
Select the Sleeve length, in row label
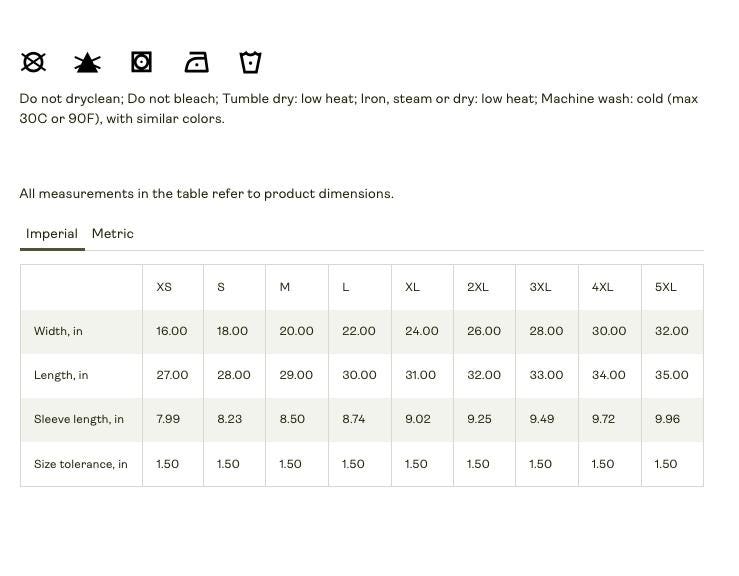[x=79, y=420]
